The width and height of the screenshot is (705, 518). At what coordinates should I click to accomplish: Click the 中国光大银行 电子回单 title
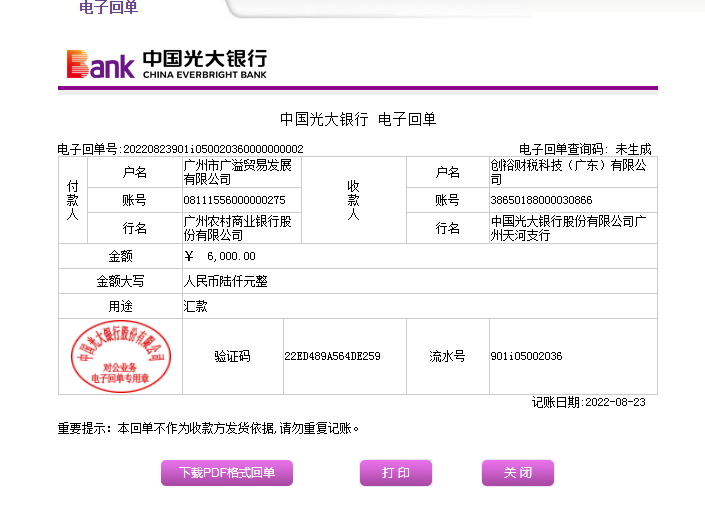[x=358, y=119]
